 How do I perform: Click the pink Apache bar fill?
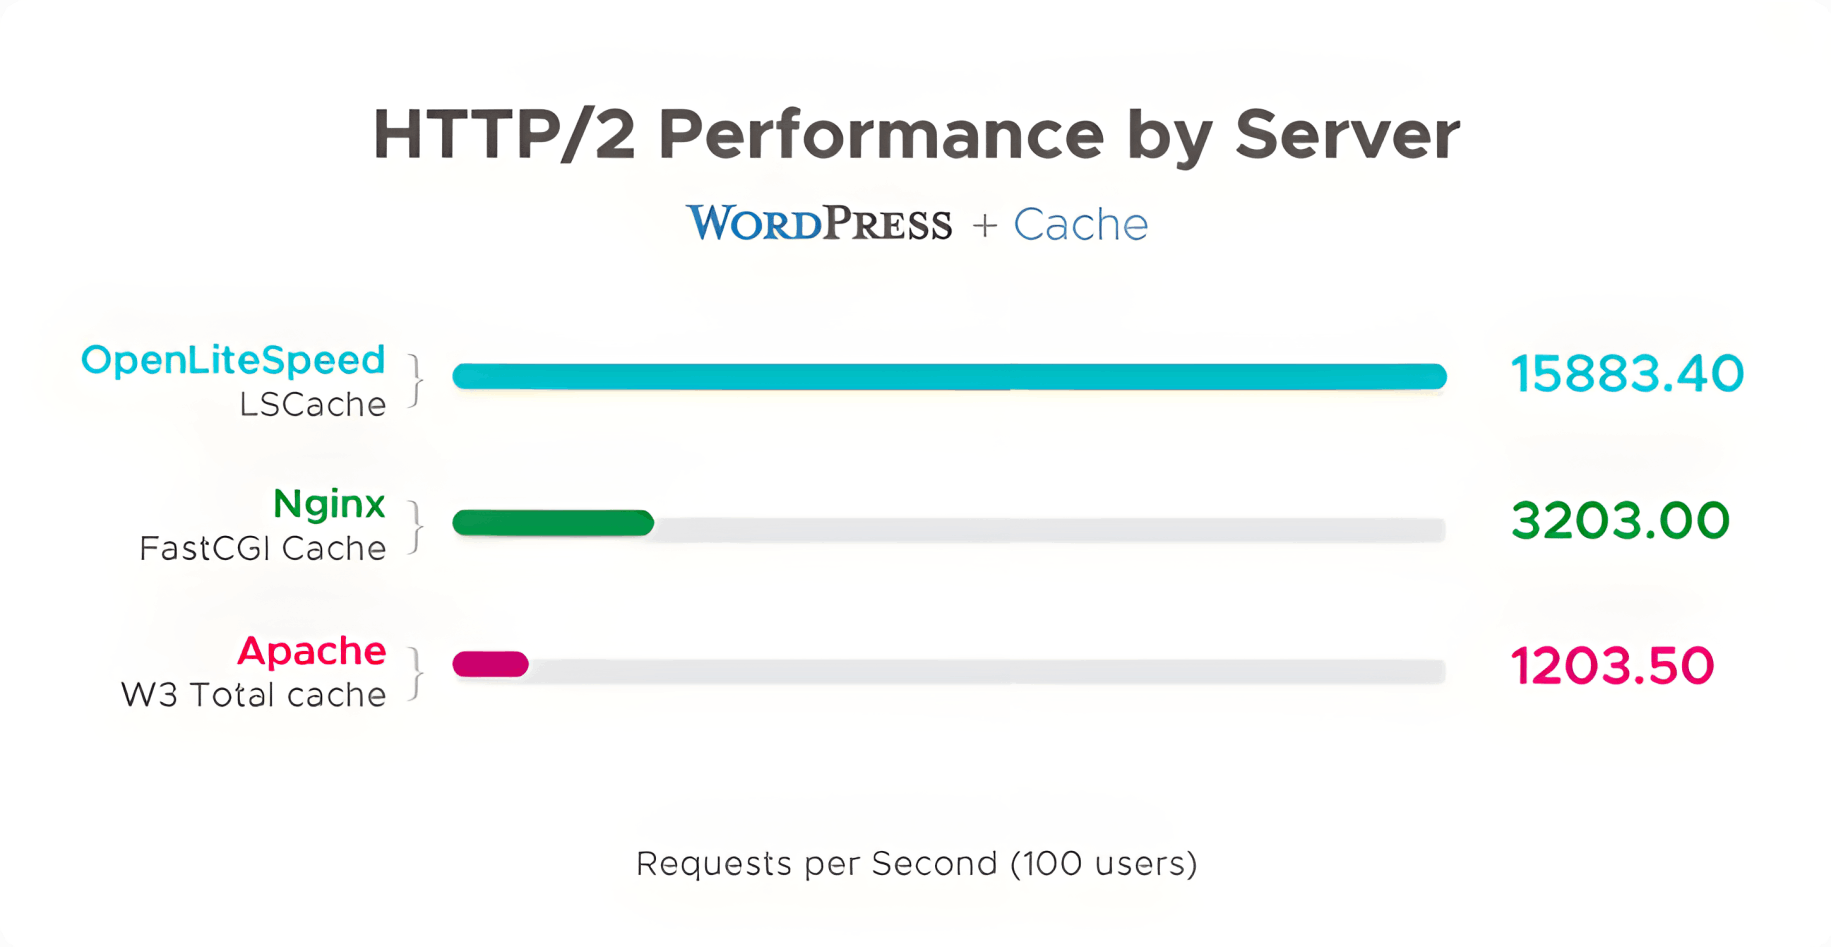tap(490, 664)
